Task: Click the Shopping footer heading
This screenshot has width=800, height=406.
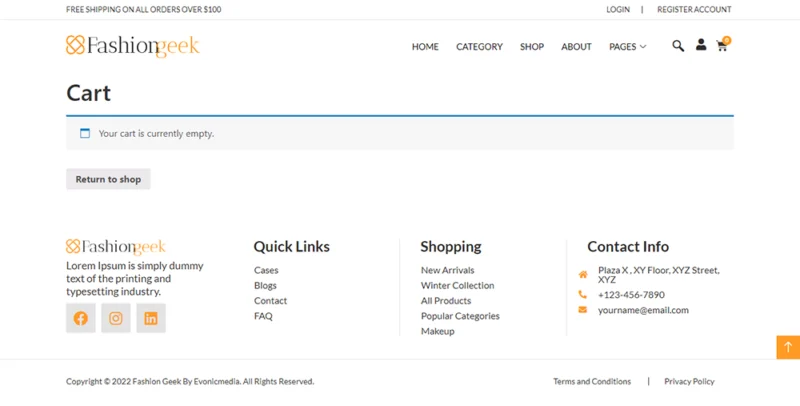Action: (x=451, y=247)
